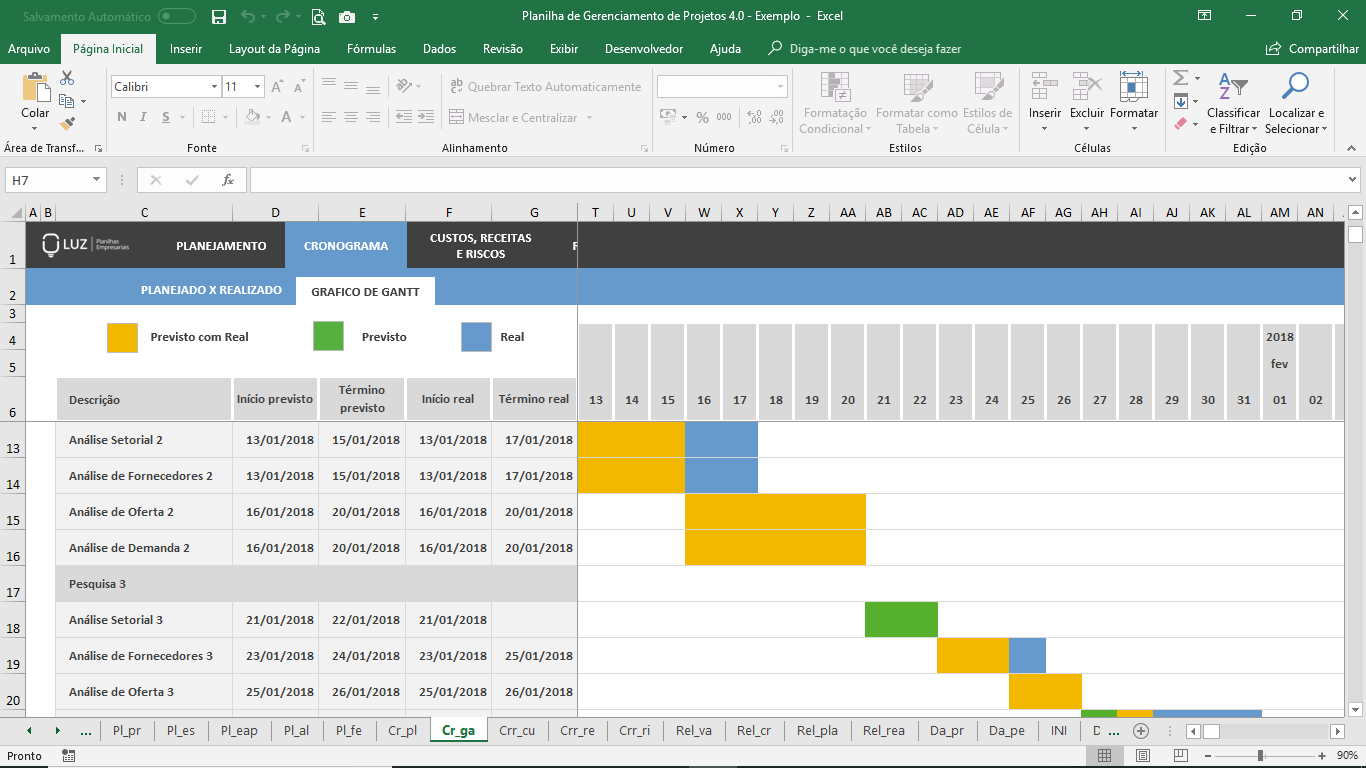Go to CUSTOS, RECEITAS E RISCOS section

(x=480, y=246)
